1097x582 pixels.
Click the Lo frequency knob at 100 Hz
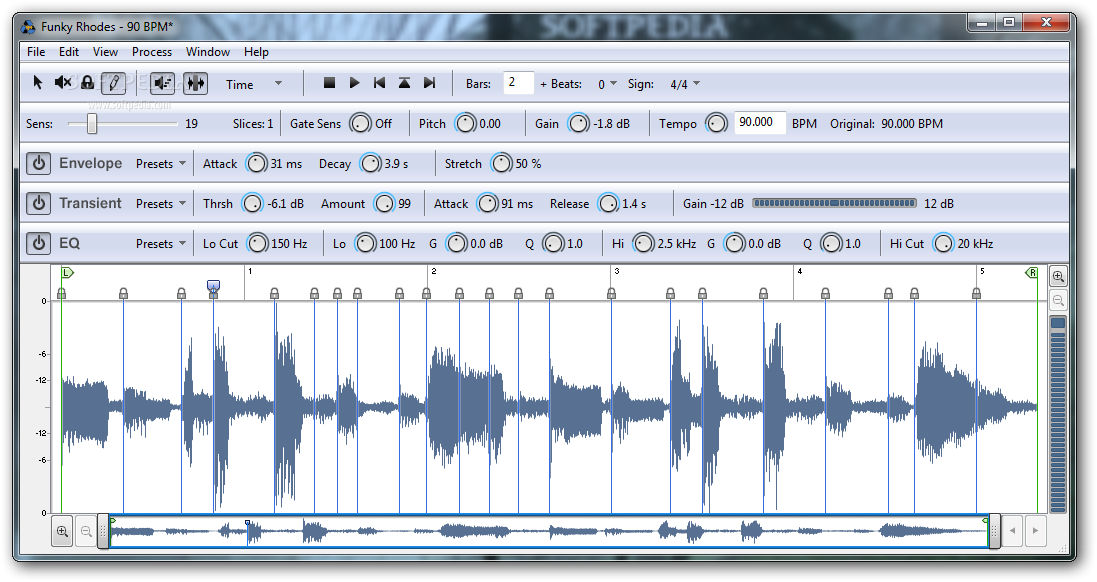tap(365, 243)
